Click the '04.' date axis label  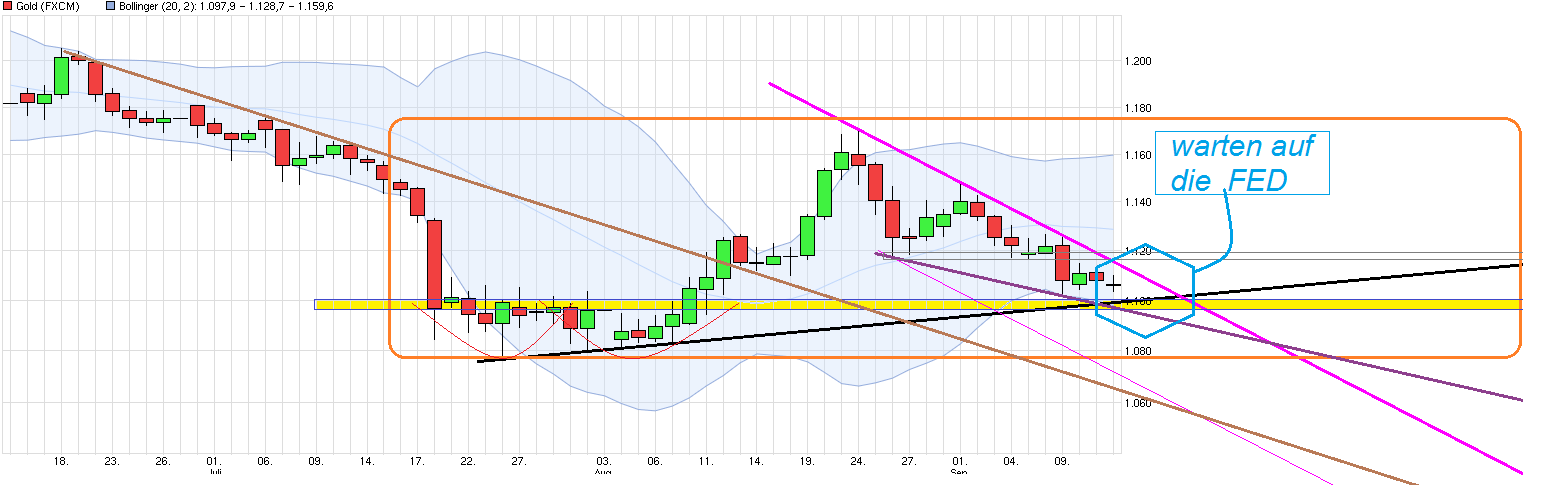(x=1011, y=462)
